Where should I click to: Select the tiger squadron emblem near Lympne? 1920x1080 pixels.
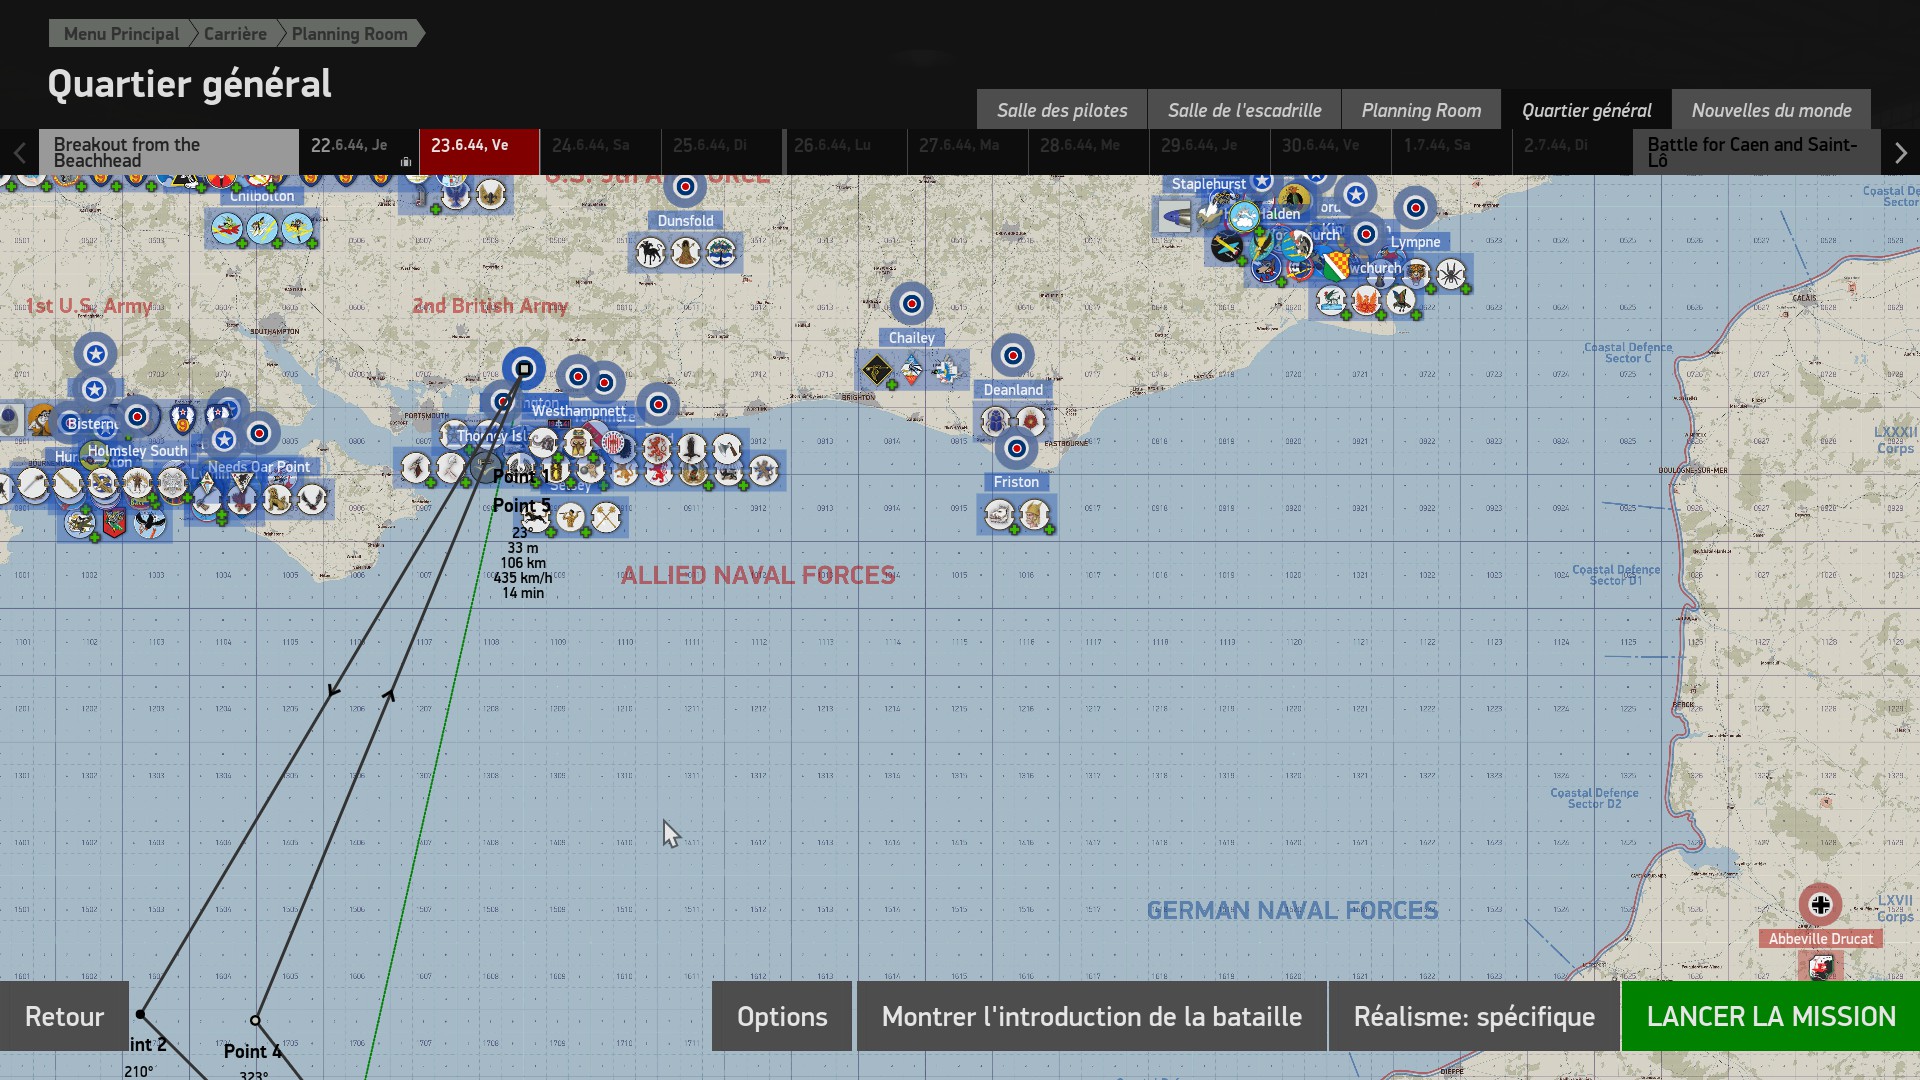[x=1417, y=271]
